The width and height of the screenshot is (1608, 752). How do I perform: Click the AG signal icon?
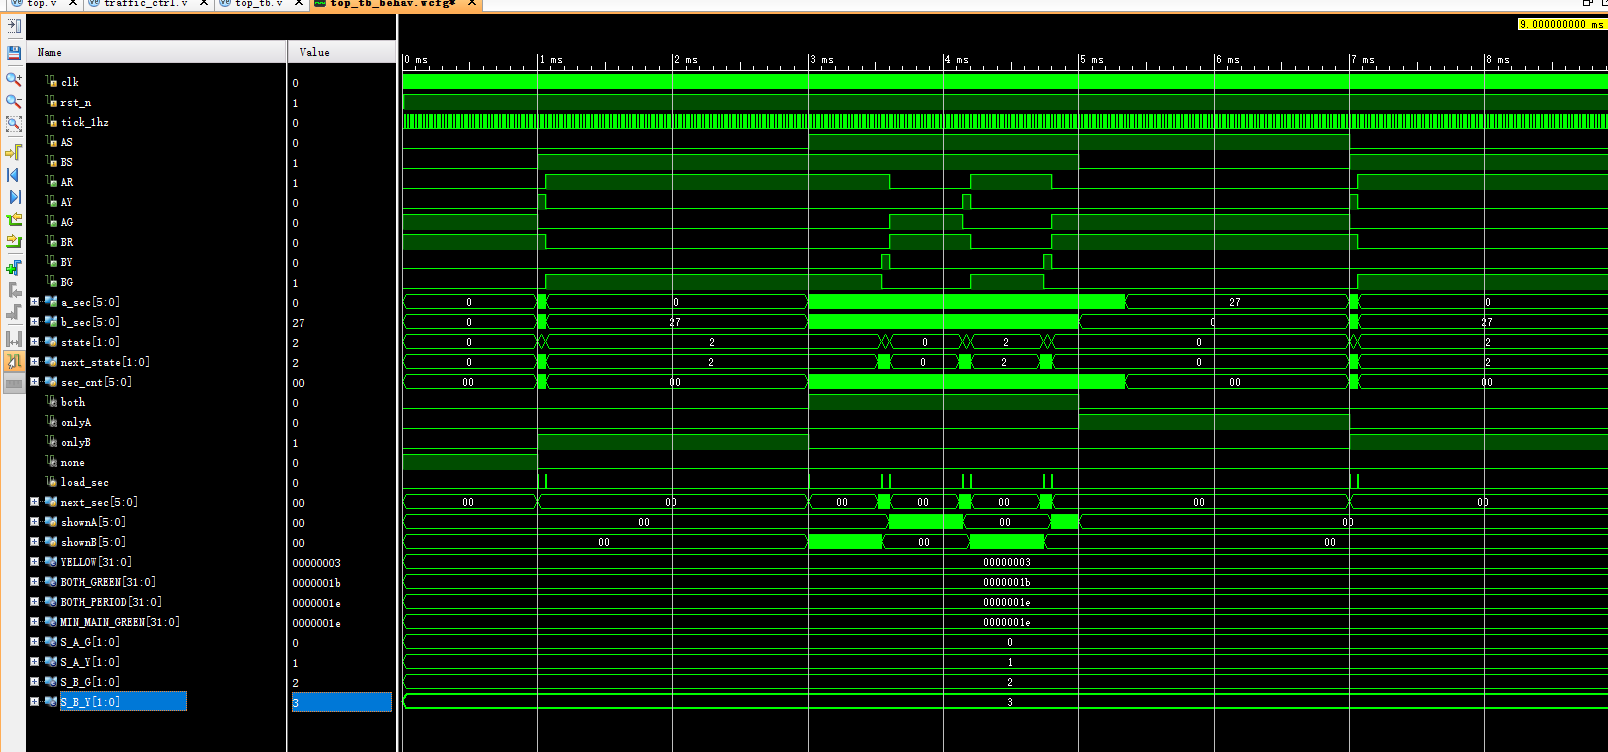point(51,221)
